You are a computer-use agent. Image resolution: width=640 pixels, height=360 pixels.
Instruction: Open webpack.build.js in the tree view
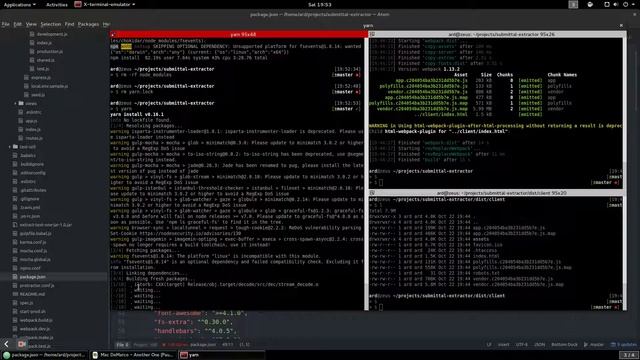pos(36,320)
